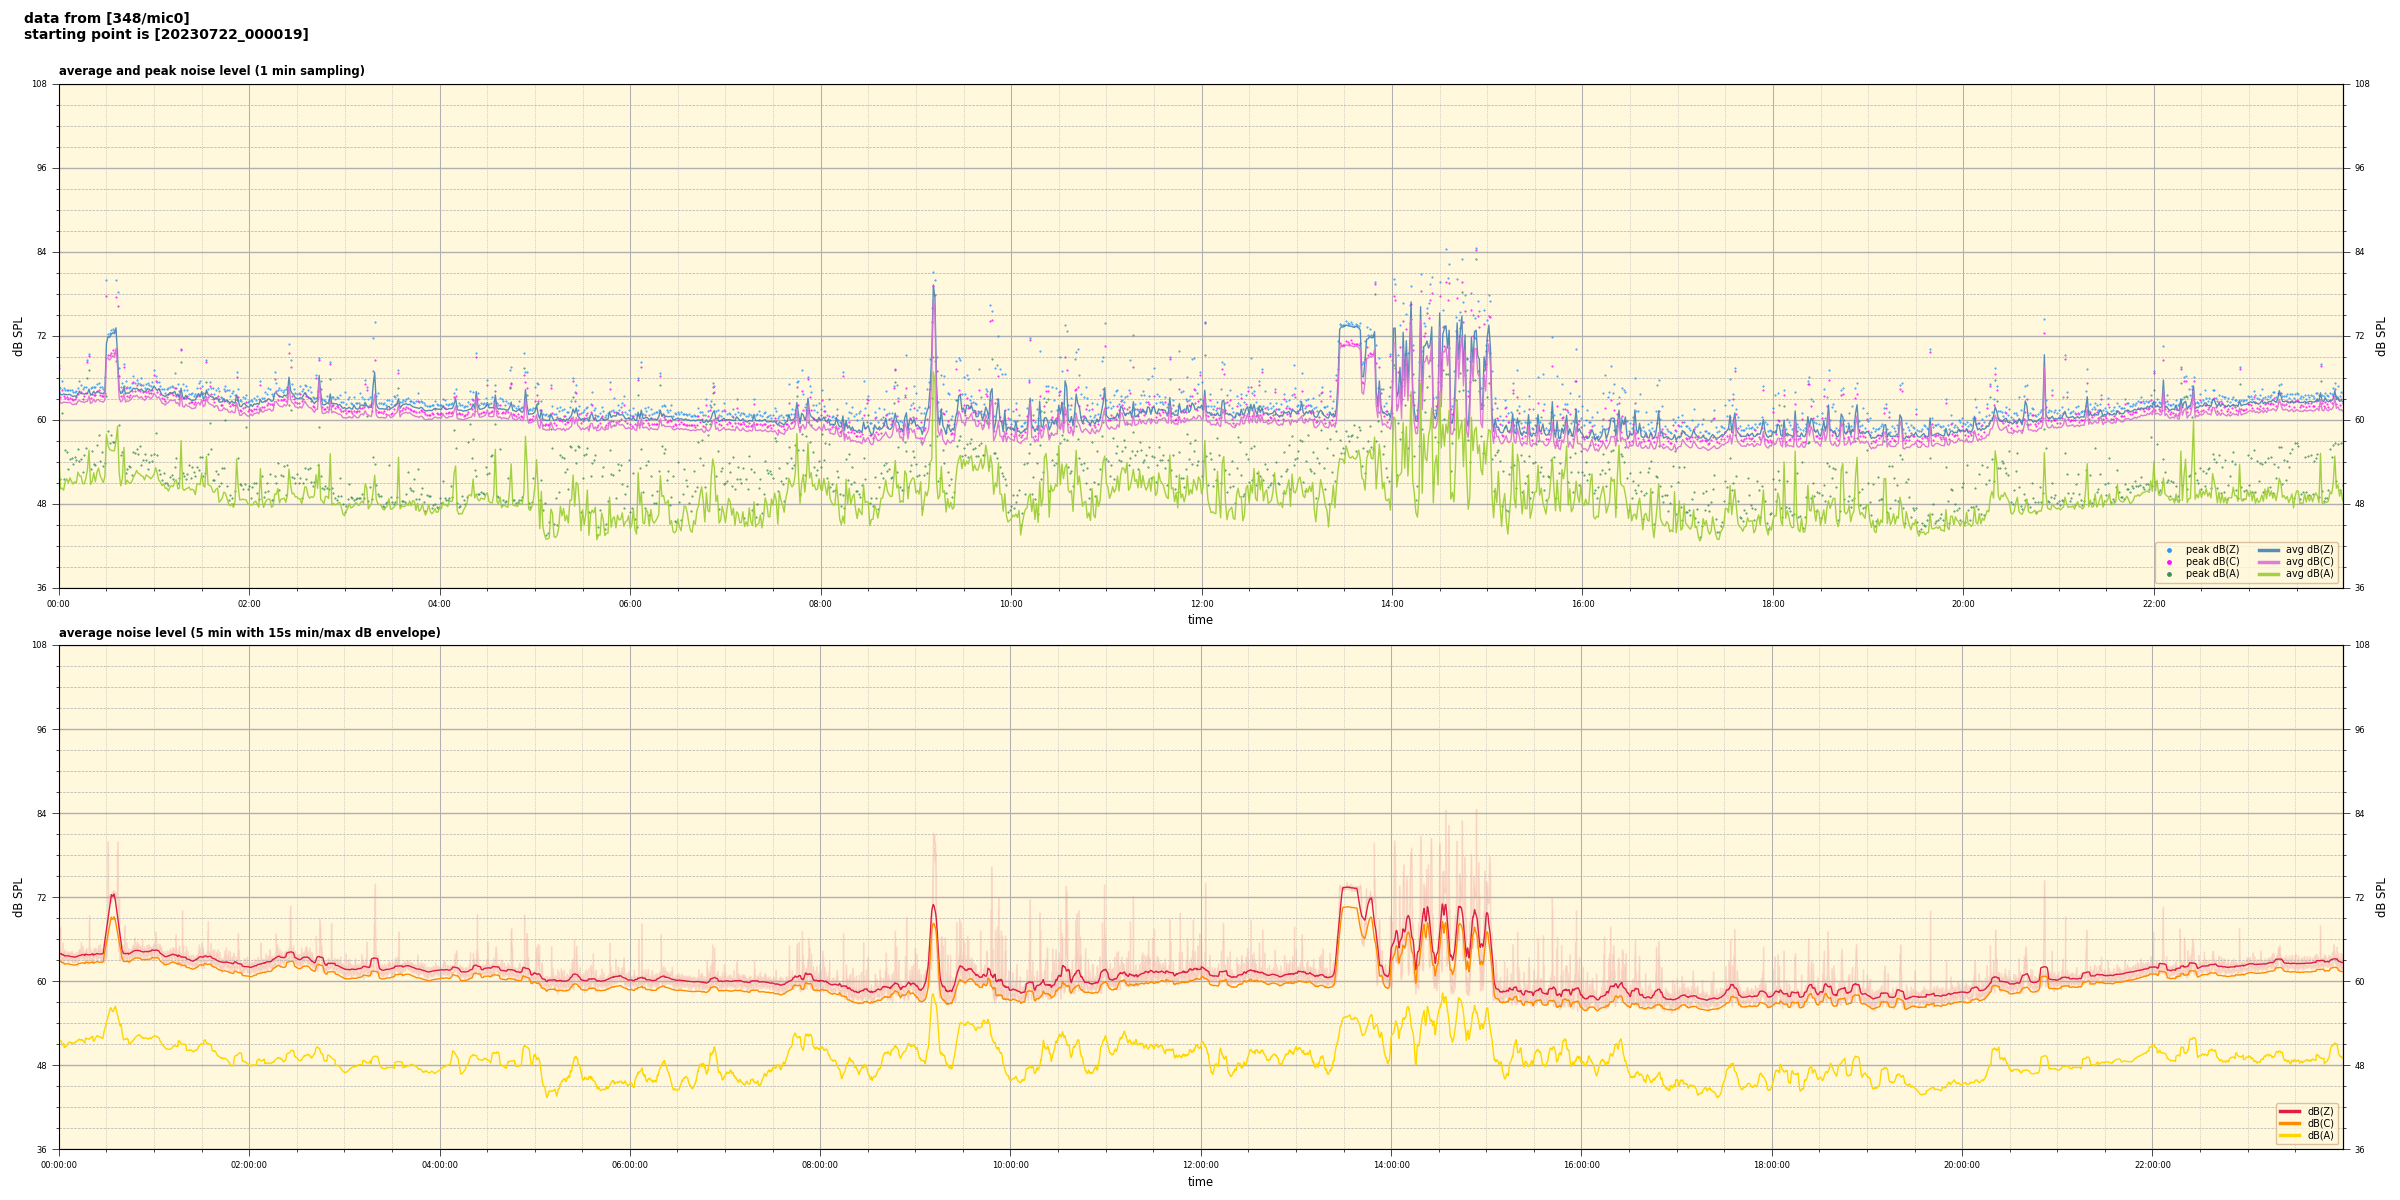Click the 84 tick on top chart's left axis
Screen dimensions: 2400x1200
(41, 252)
